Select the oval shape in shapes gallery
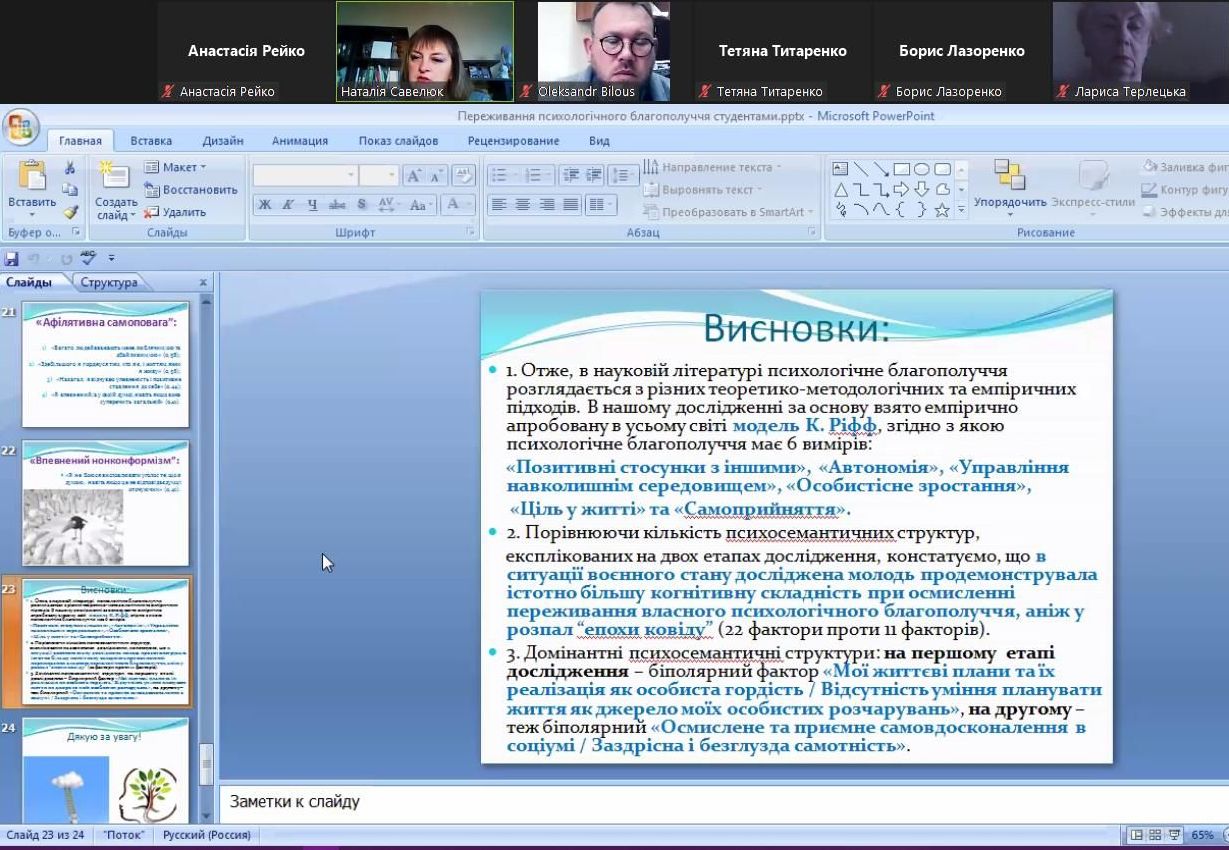This screenshot has height=850, width=1229. tap(921, 169)
